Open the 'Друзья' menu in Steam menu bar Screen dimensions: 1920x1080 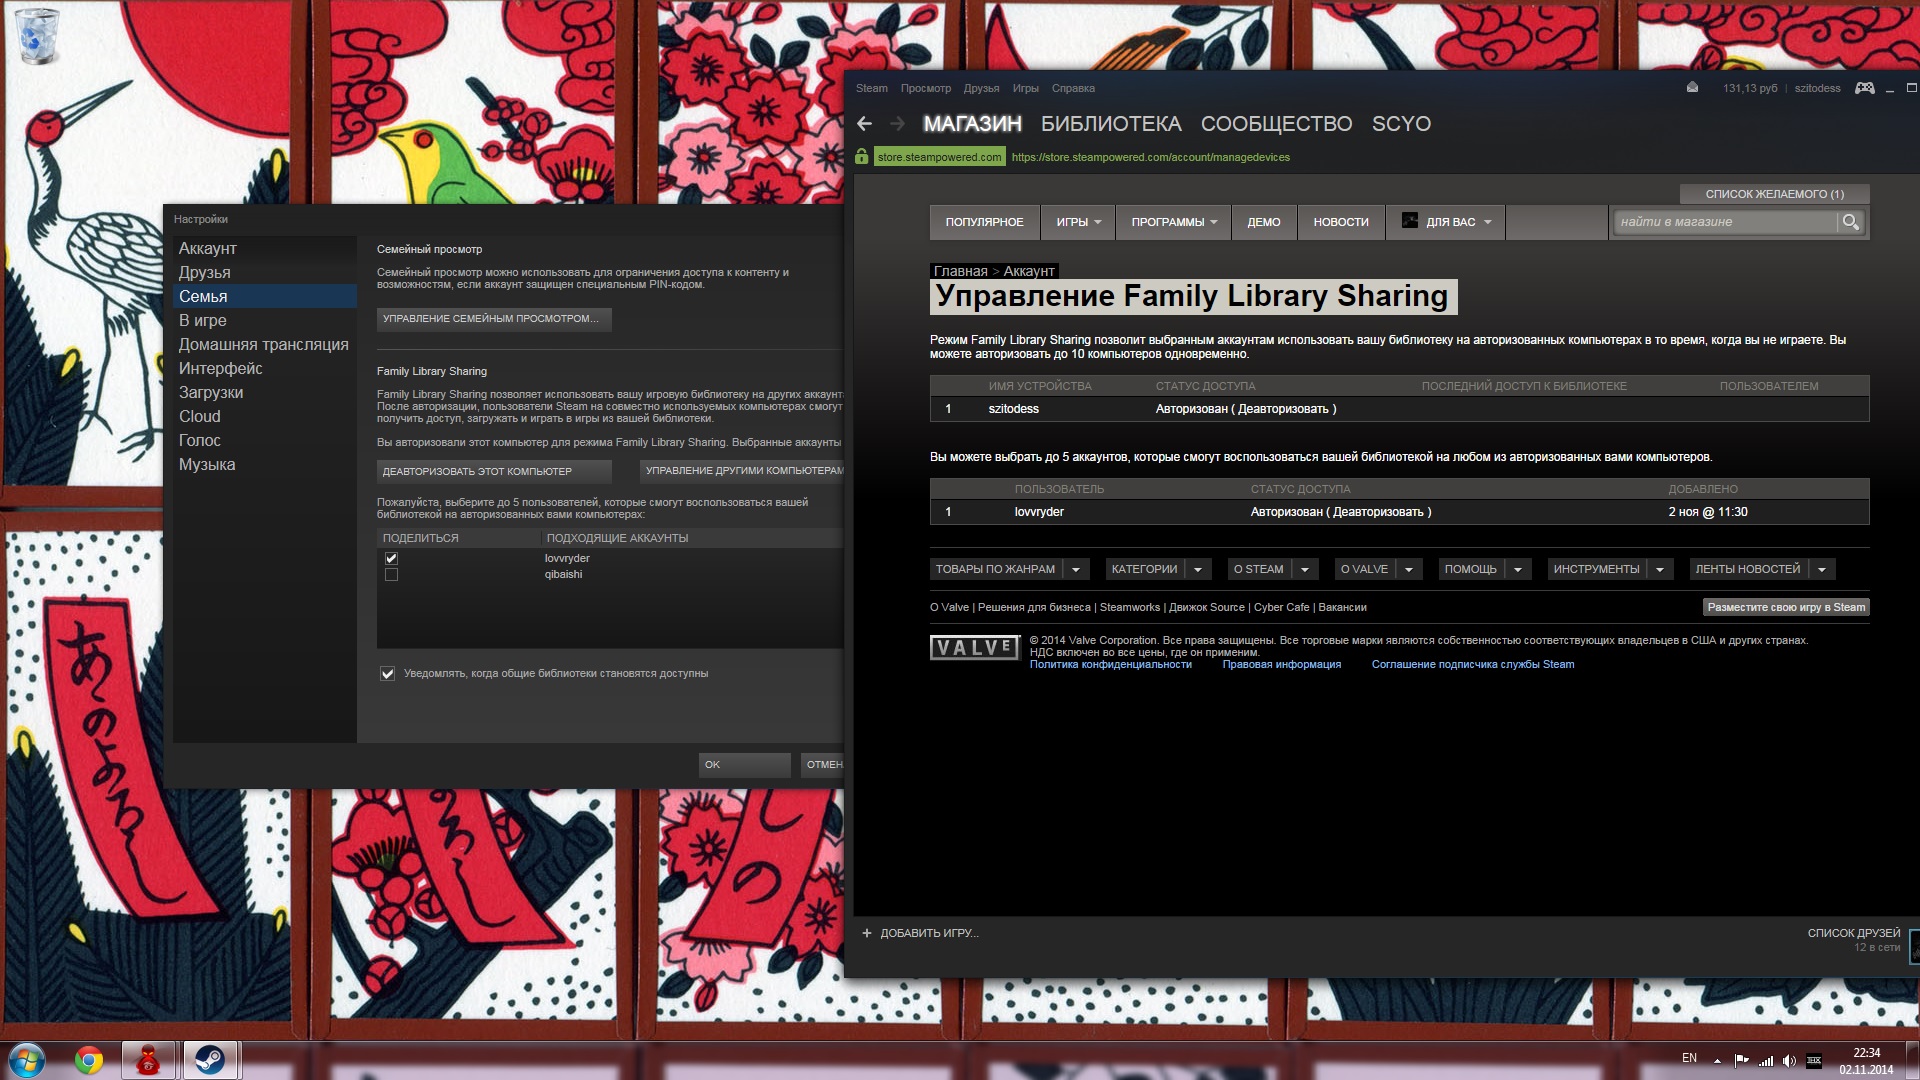tap(981, 88)
